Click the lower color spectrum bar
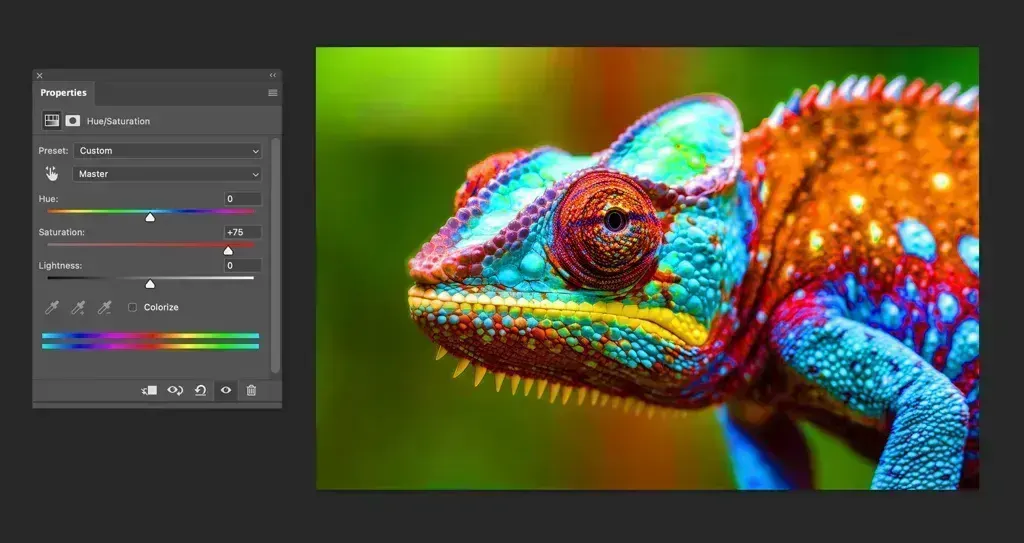The width and height of the screenshot is (1024, 543). pos(150,346)
